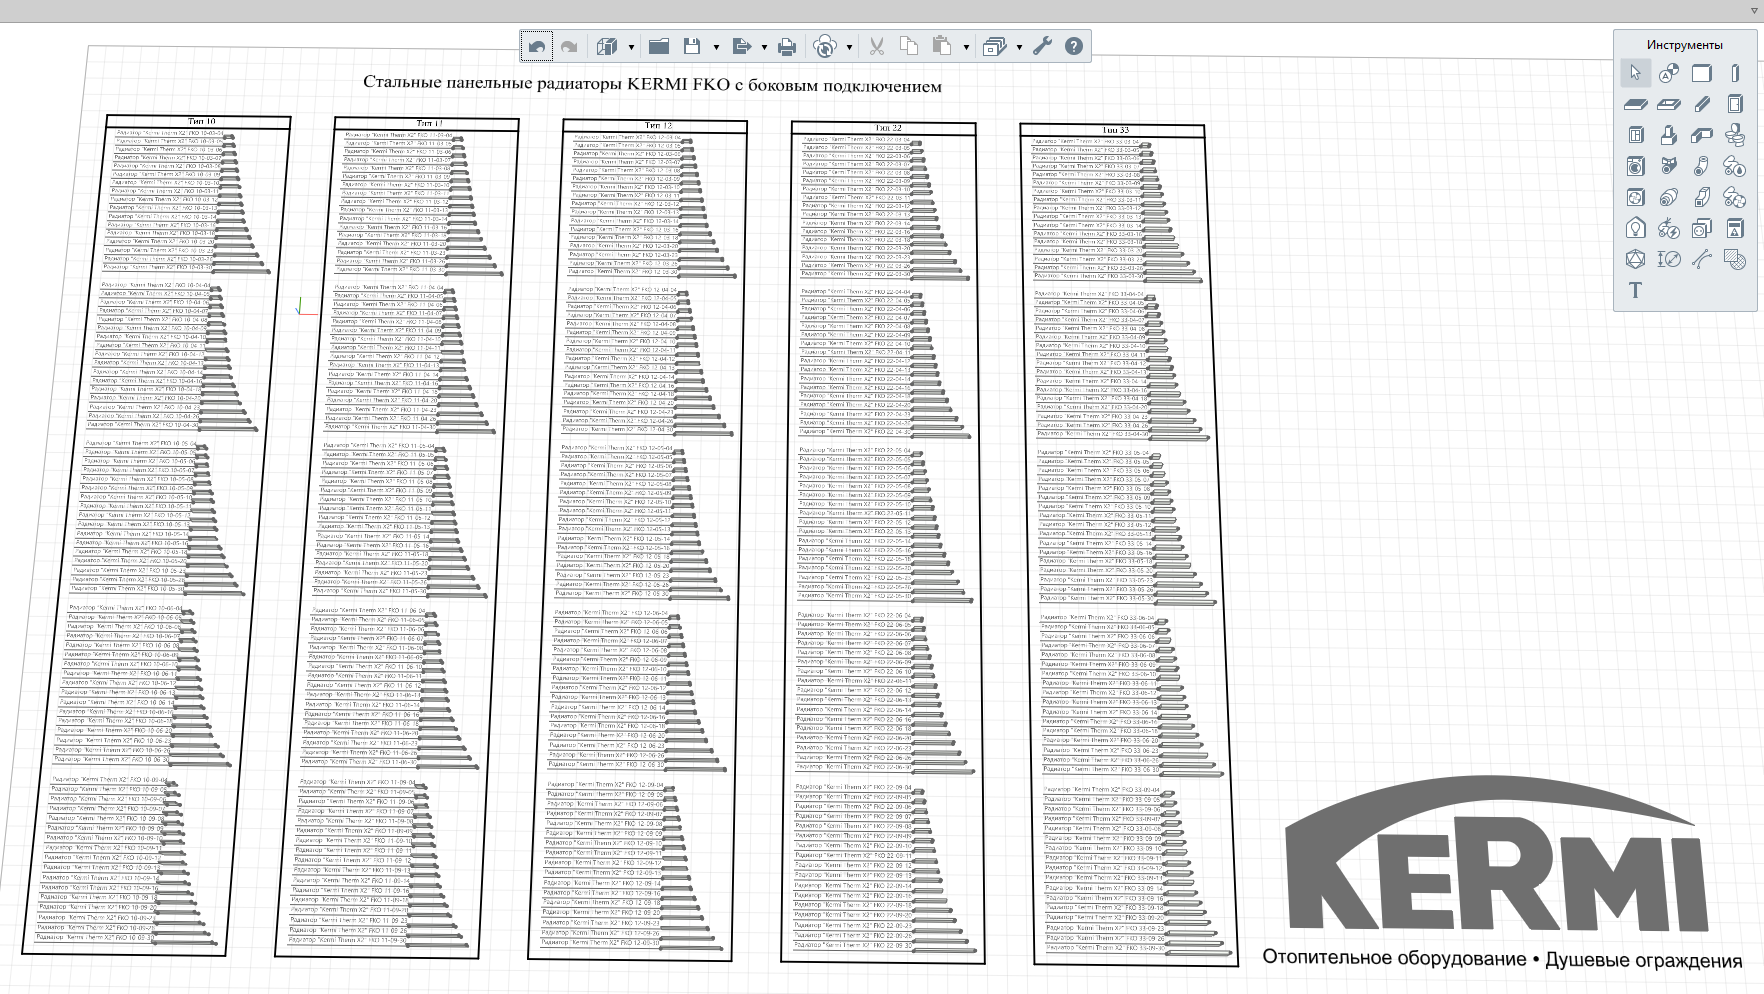Open a project with the folder icon
The width and height of the screenshot is (1764, 994).
pos(658,47)
